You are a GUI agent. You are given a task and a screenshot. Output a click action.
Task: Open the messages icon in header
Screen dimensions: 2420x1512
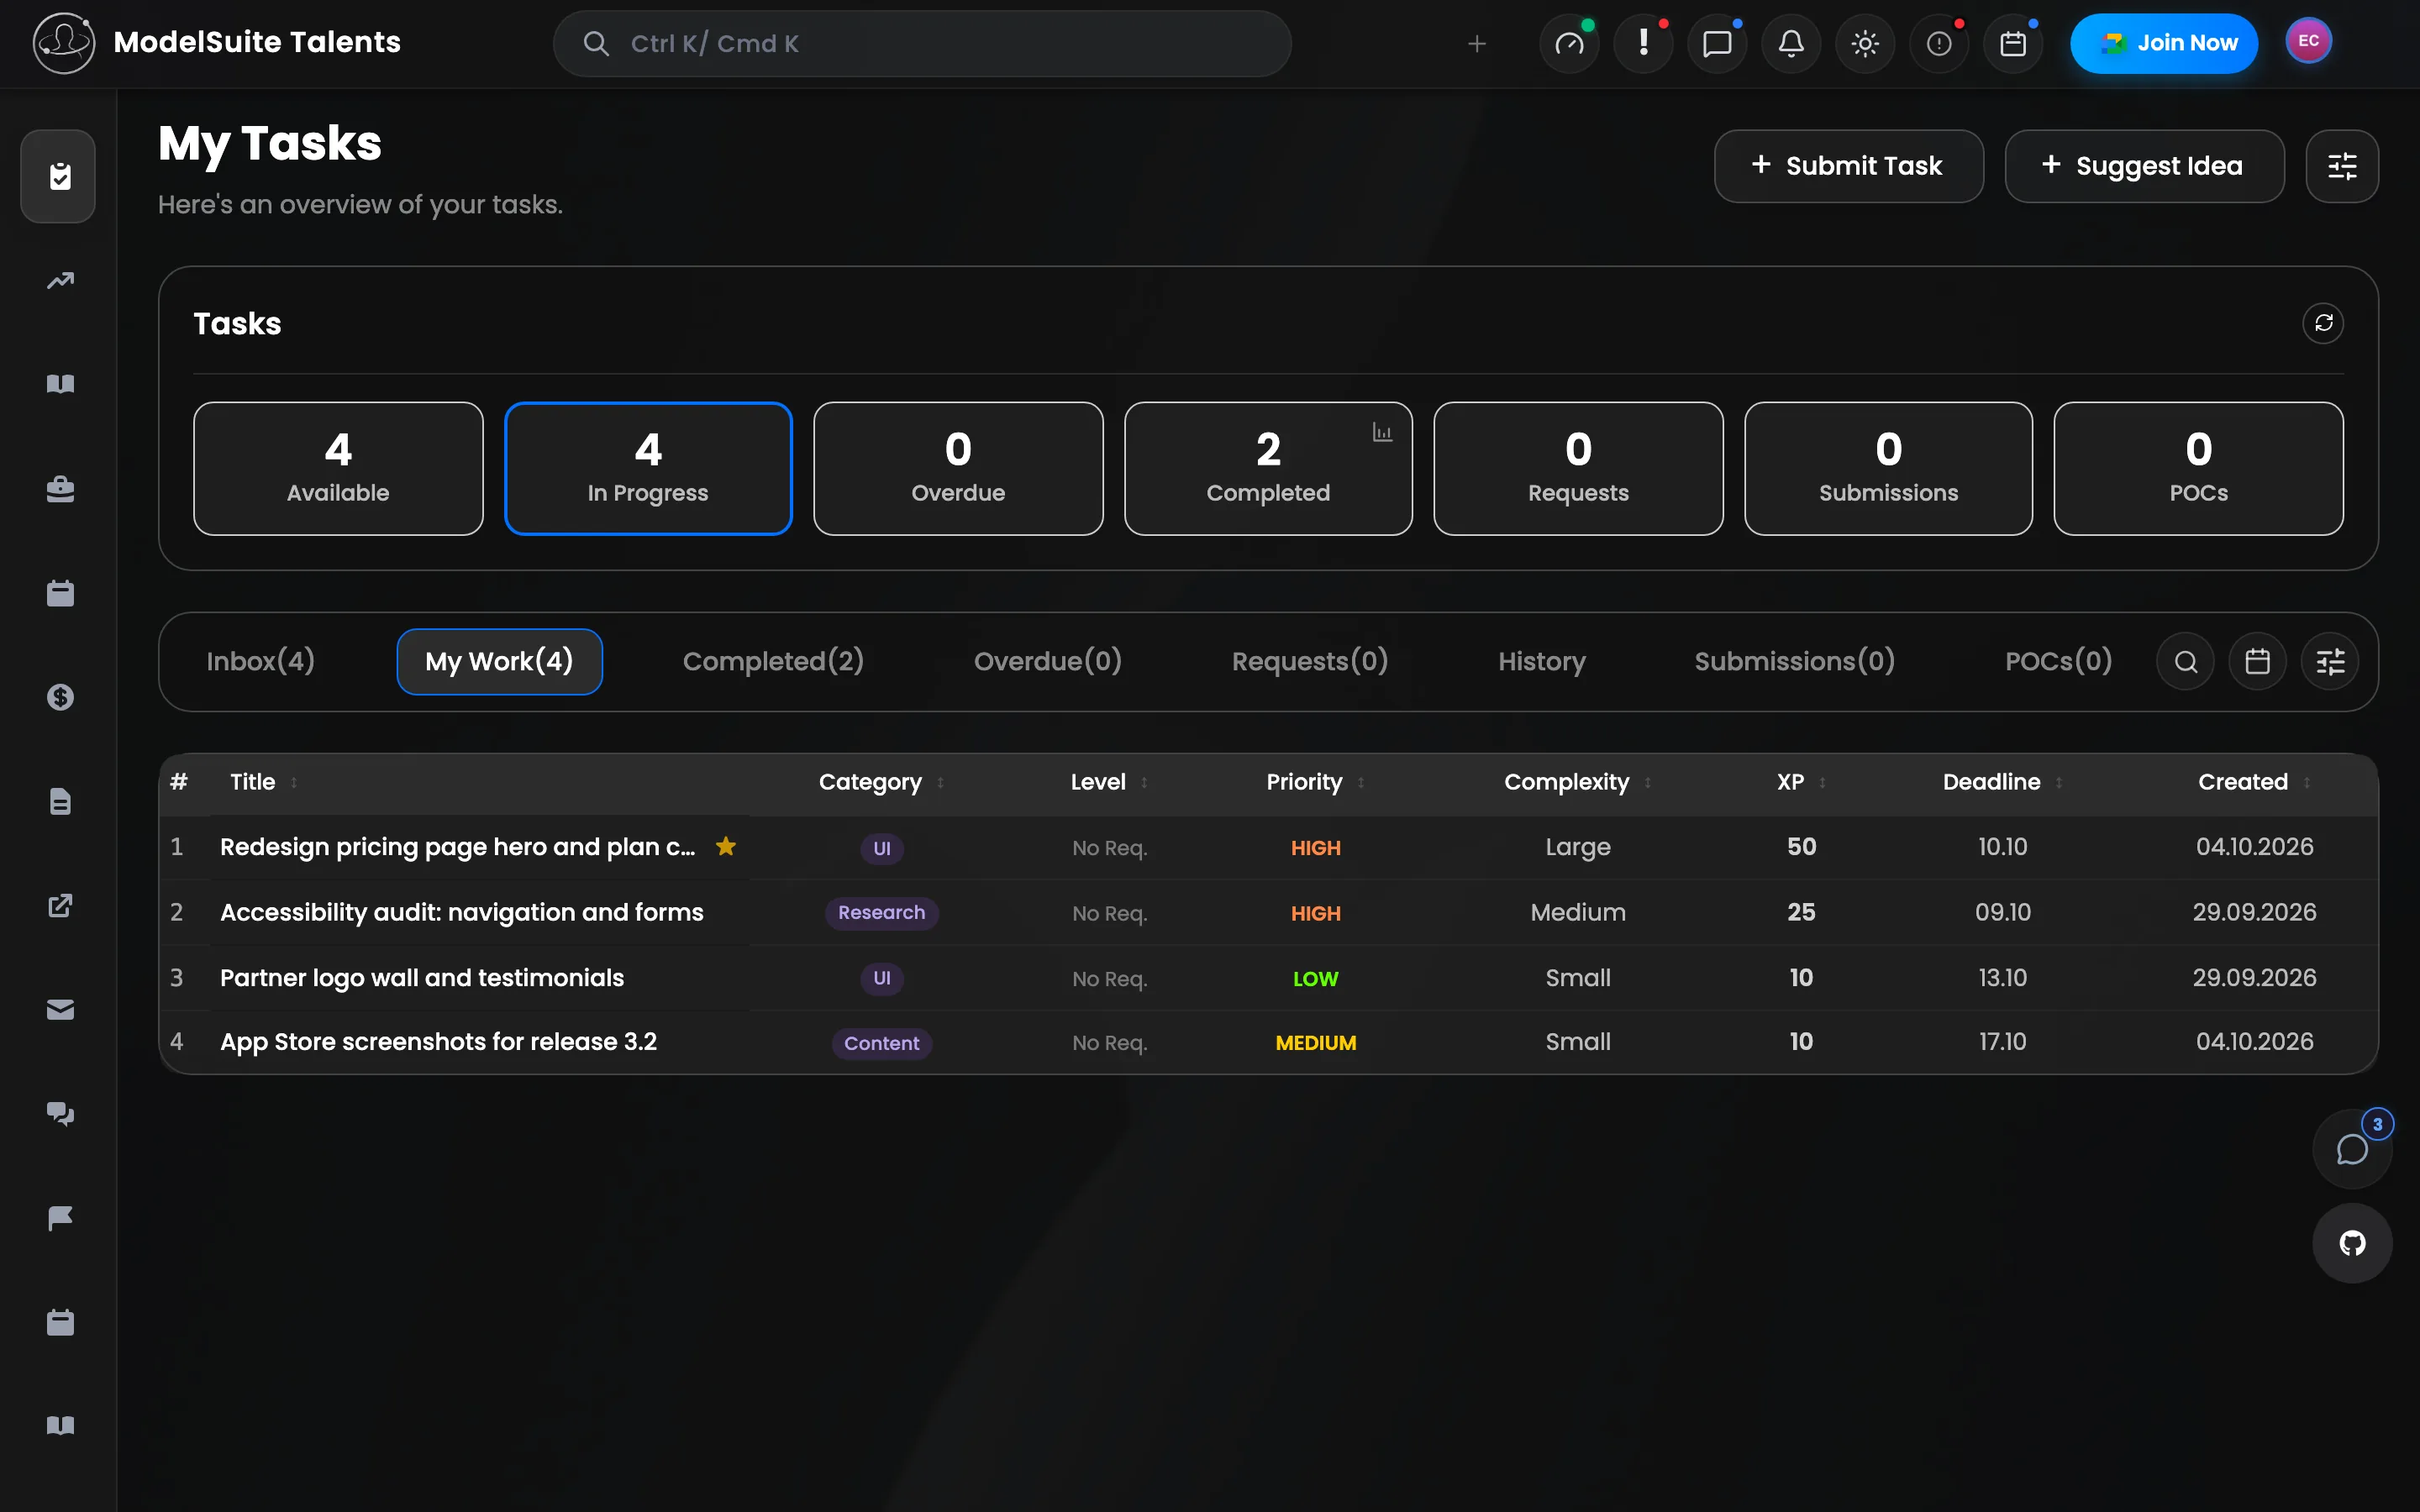click(x=1717, y=44)
